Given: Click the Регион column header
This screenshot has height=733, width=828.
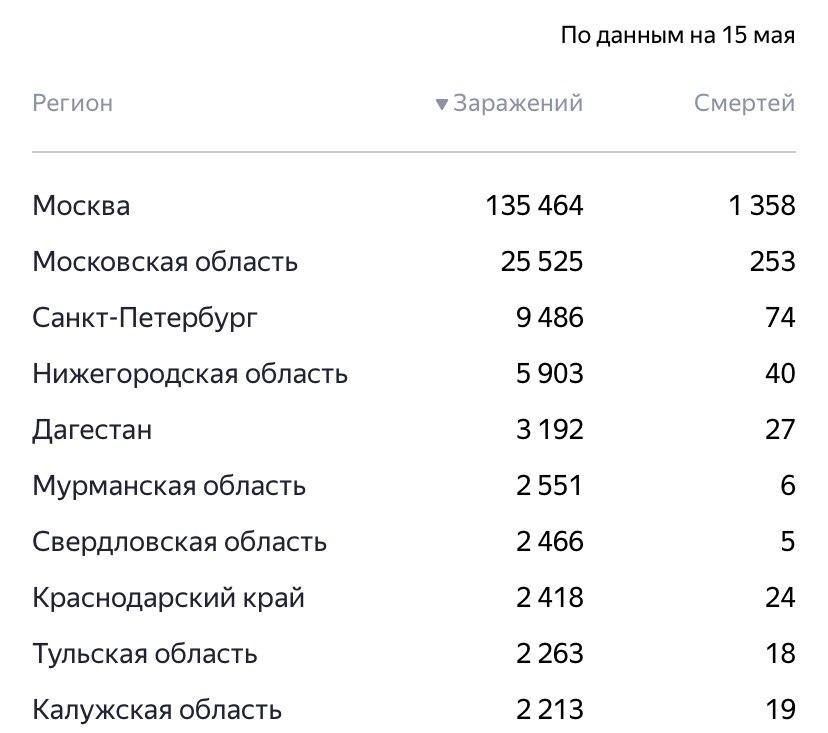Looking at the screenshot, I should pos(72,103).
